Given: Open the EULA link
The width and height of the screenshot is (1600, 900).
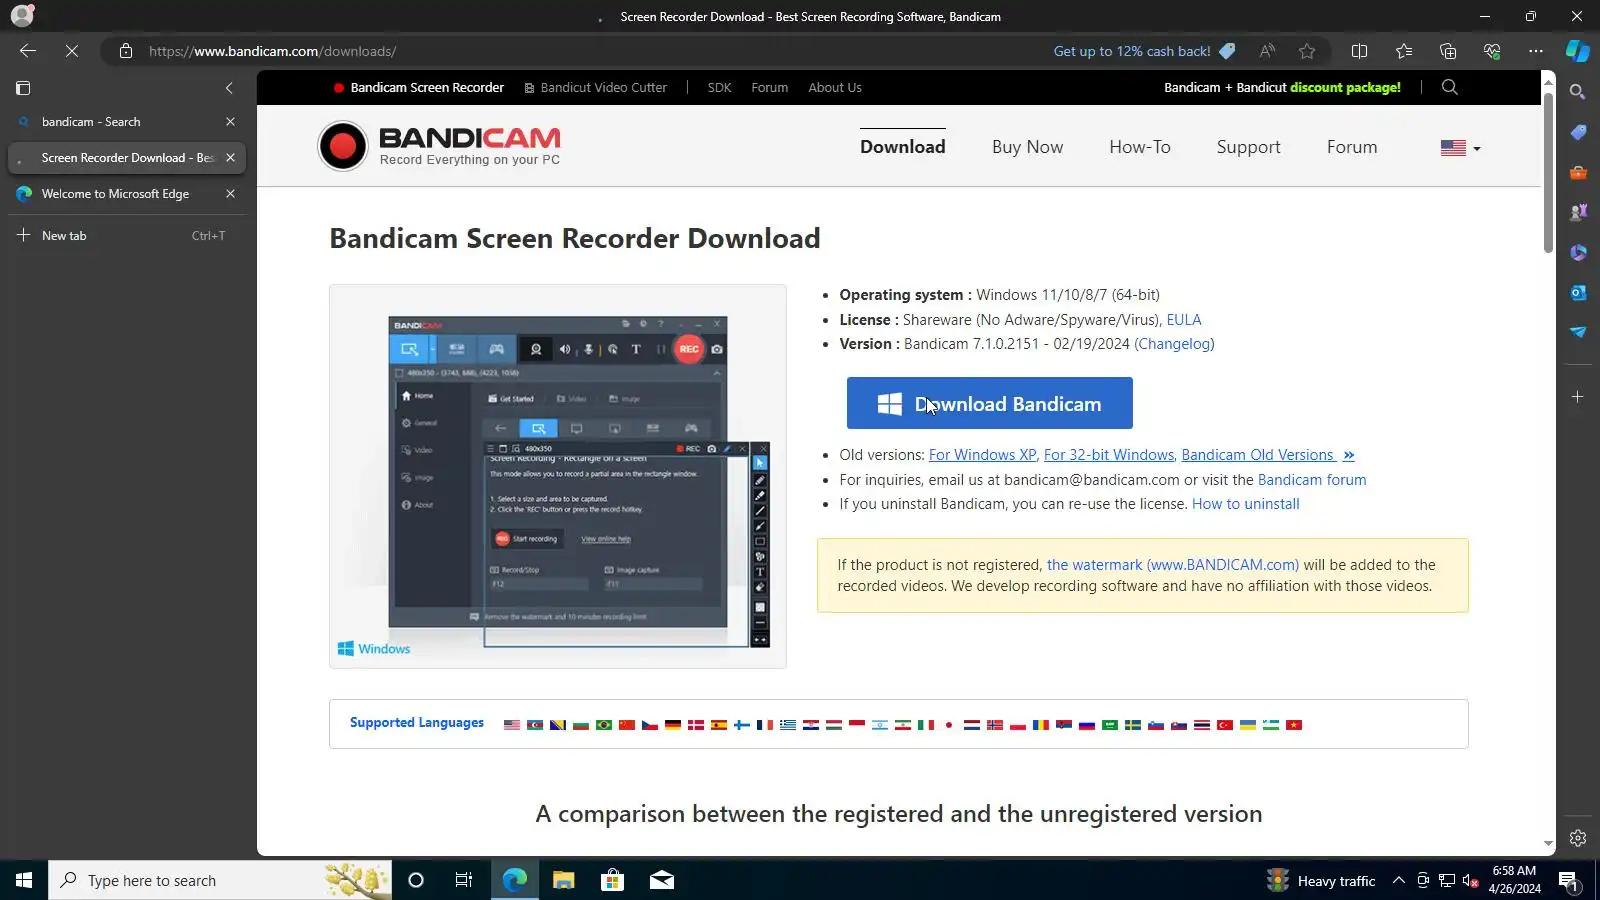Looking at the screenshot, I should [1184, 320].
